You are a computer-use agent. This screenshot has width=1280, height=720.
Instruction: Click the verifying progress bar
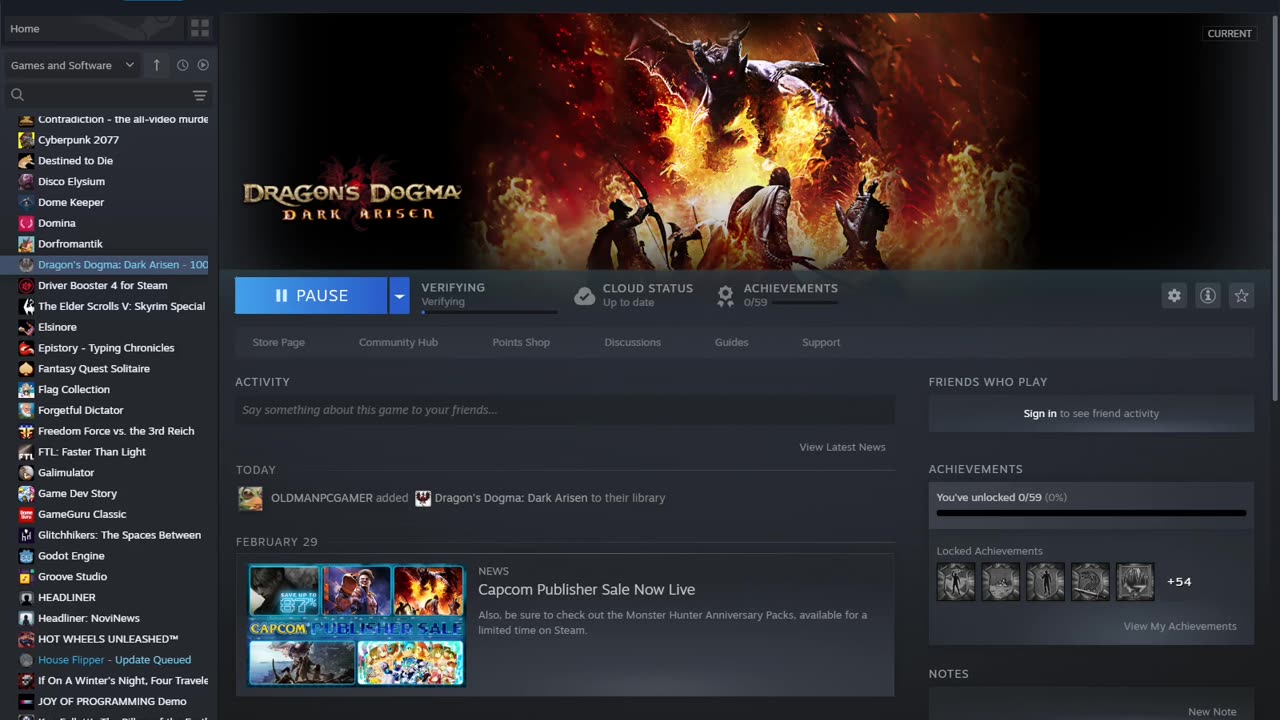[x=489, y=312]
